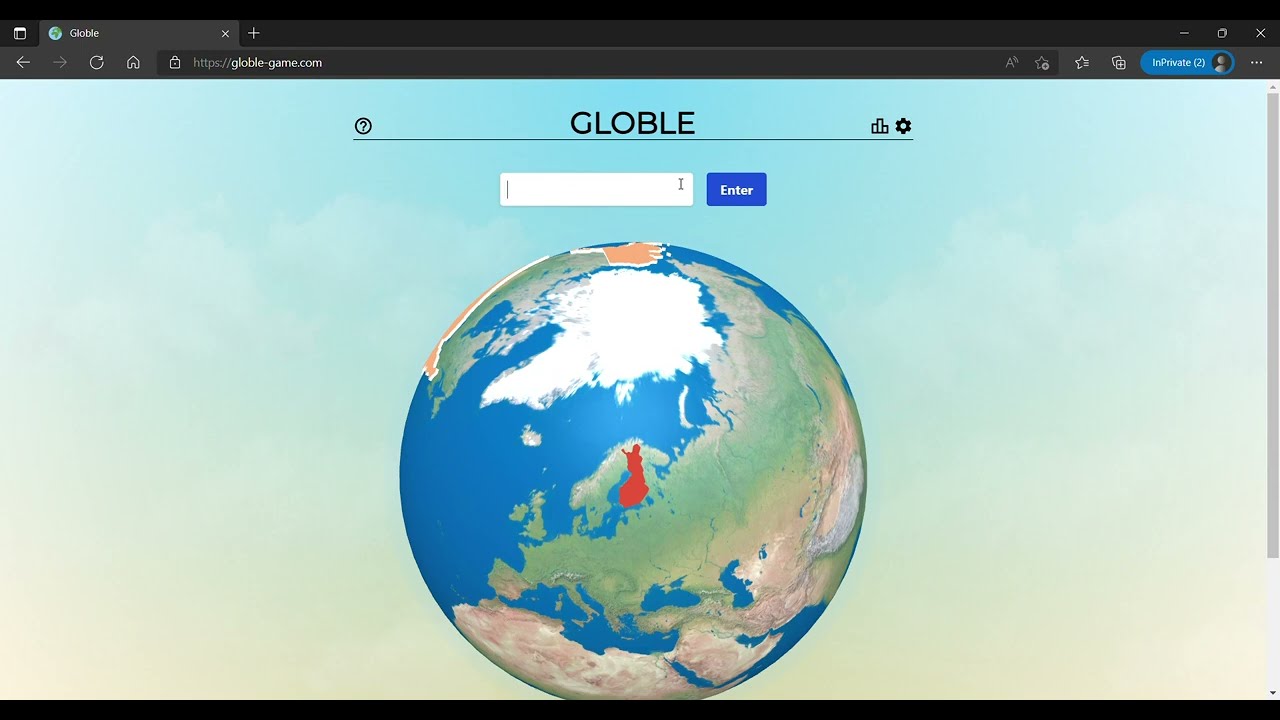Open the browser home icon
1280x720 pixels.
[x=133, y=62]
